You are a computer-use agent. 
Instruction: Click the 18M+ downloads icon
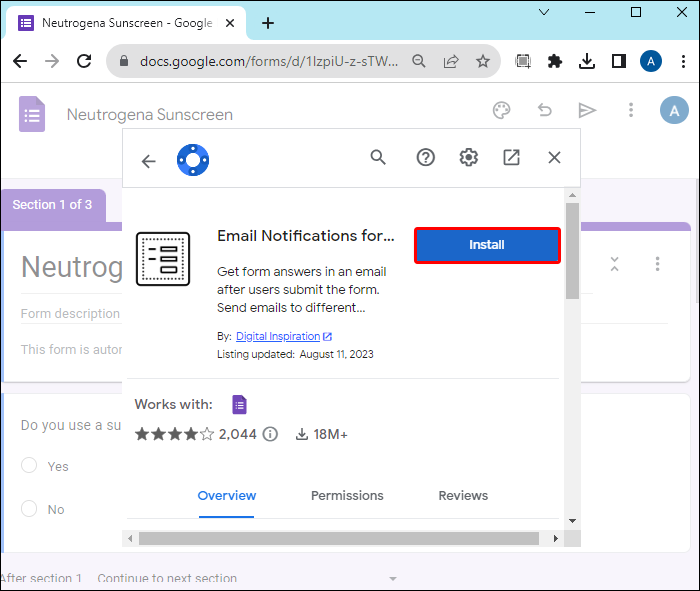[x=302, y=434]
